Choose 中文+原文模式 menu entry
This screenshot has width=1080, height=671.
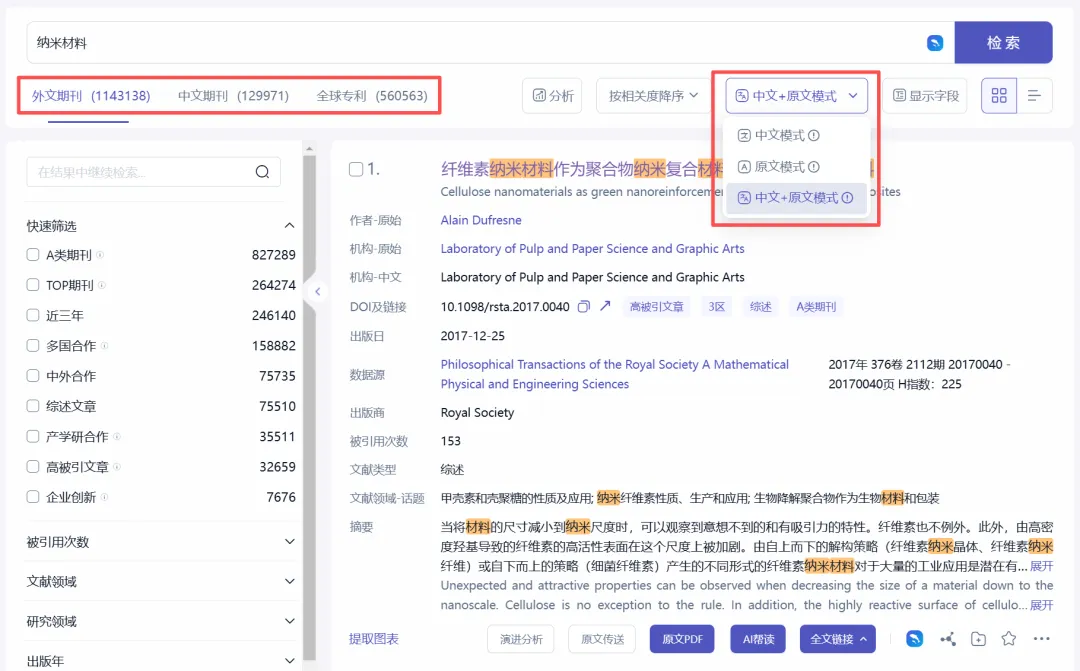click(796, 198)
